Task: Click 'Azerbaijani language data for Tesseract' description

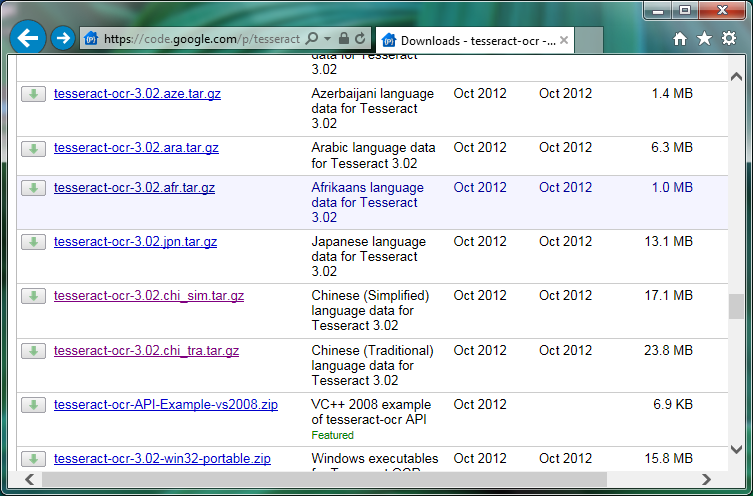Action: [x=373, y=109]
